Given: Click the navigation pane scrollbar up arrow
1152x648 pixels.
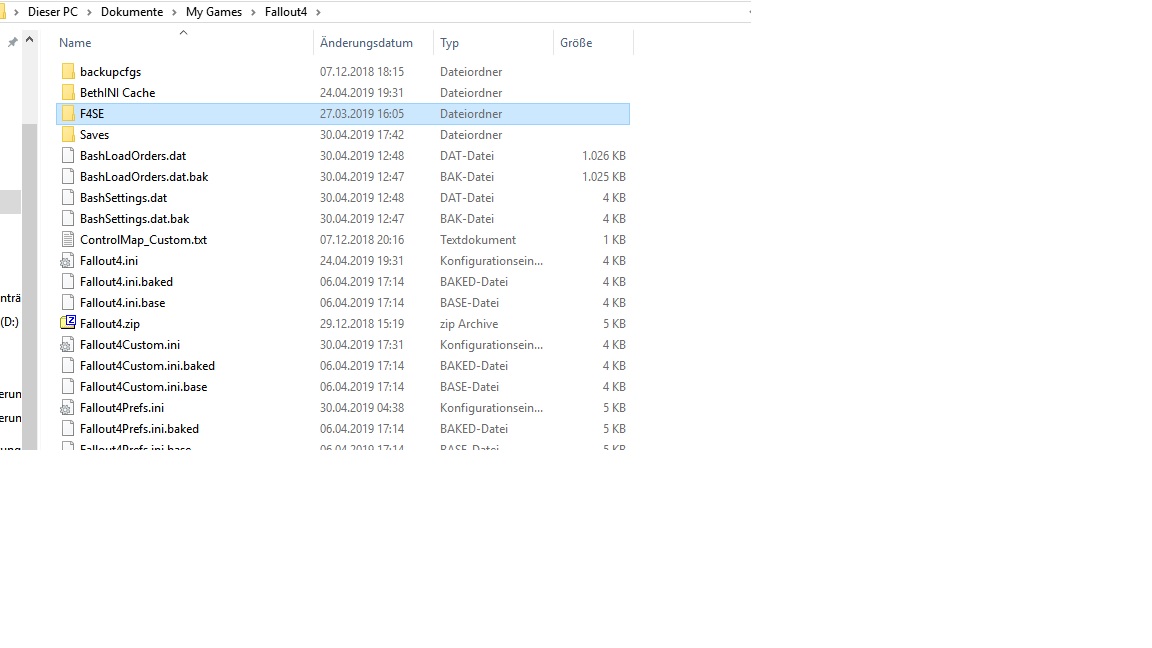Looking at the screenshot, I should 30,41.
